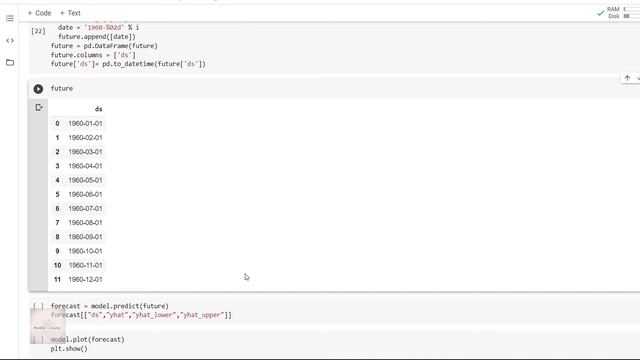The image size is (640, 360).
Task: Run the model.predict(future) cell bracket
Action: click(x=38, y=306)
